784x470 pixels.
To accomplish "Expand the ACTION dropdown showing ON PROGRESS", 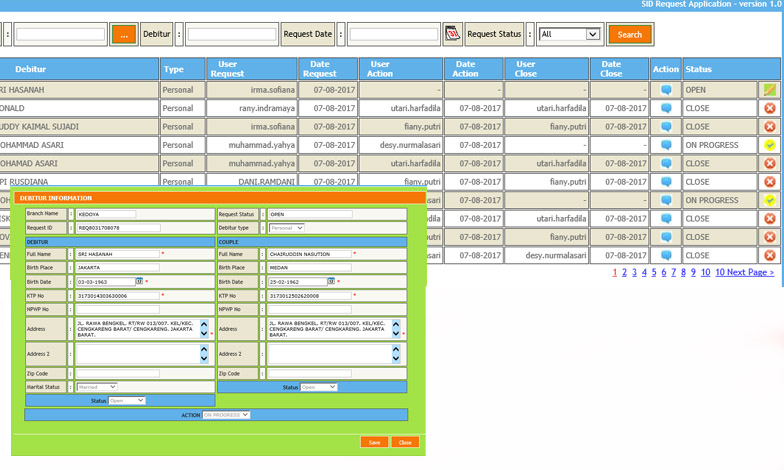I will [x=226, y=415].
